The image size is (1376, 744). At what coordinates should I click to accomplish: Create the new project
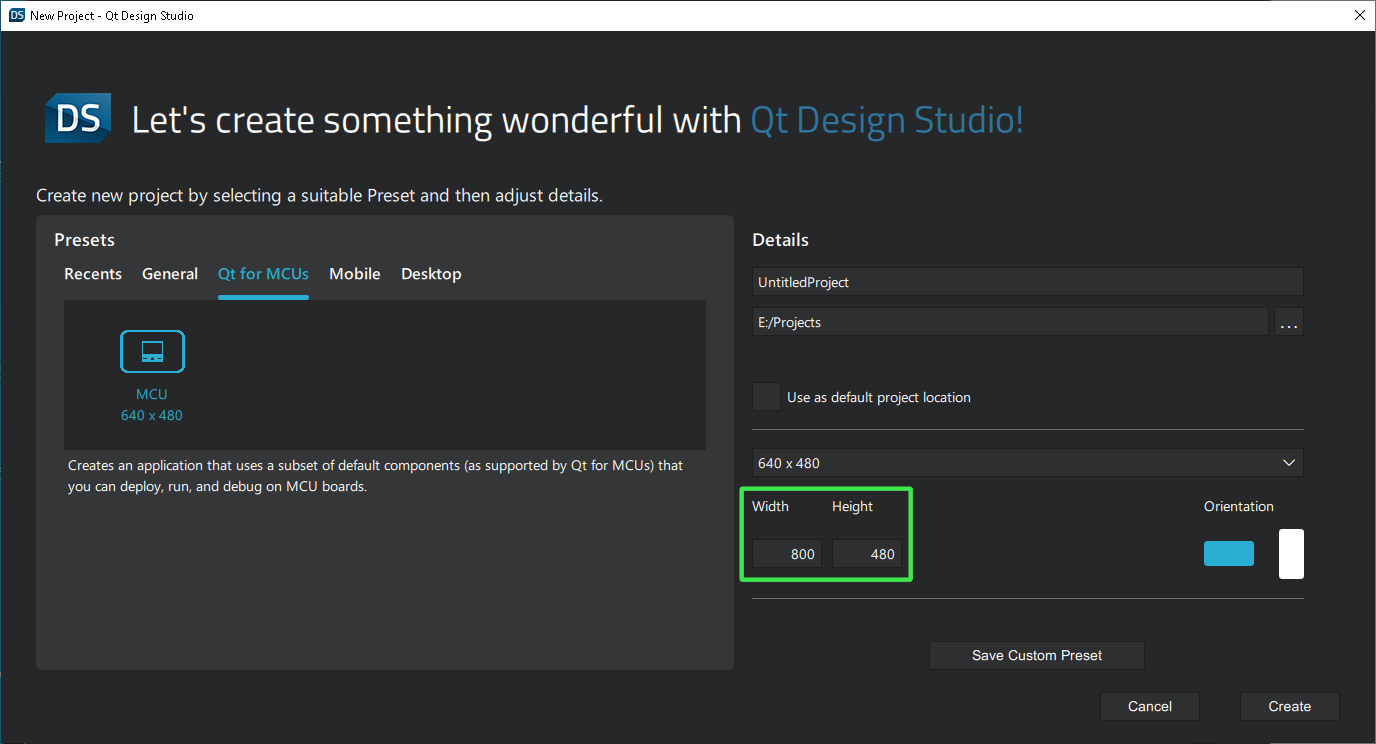[x=1289, y=706]
